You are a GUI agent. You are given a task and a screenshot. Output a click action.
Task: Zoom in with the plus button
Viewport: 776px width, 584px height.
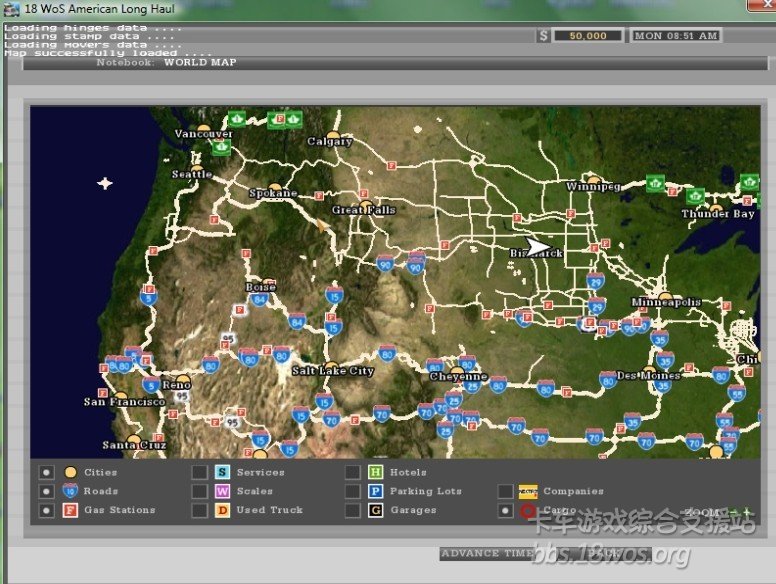(x=745, y=512)
